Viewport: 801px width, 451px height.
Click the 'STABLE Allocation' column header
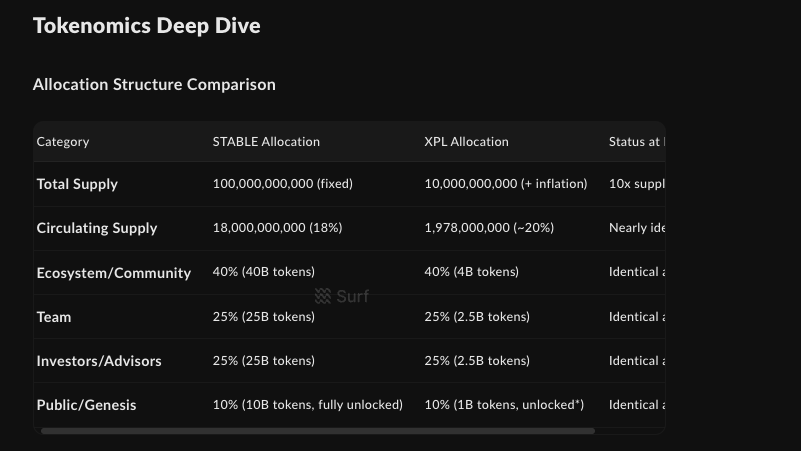(266, 141)
